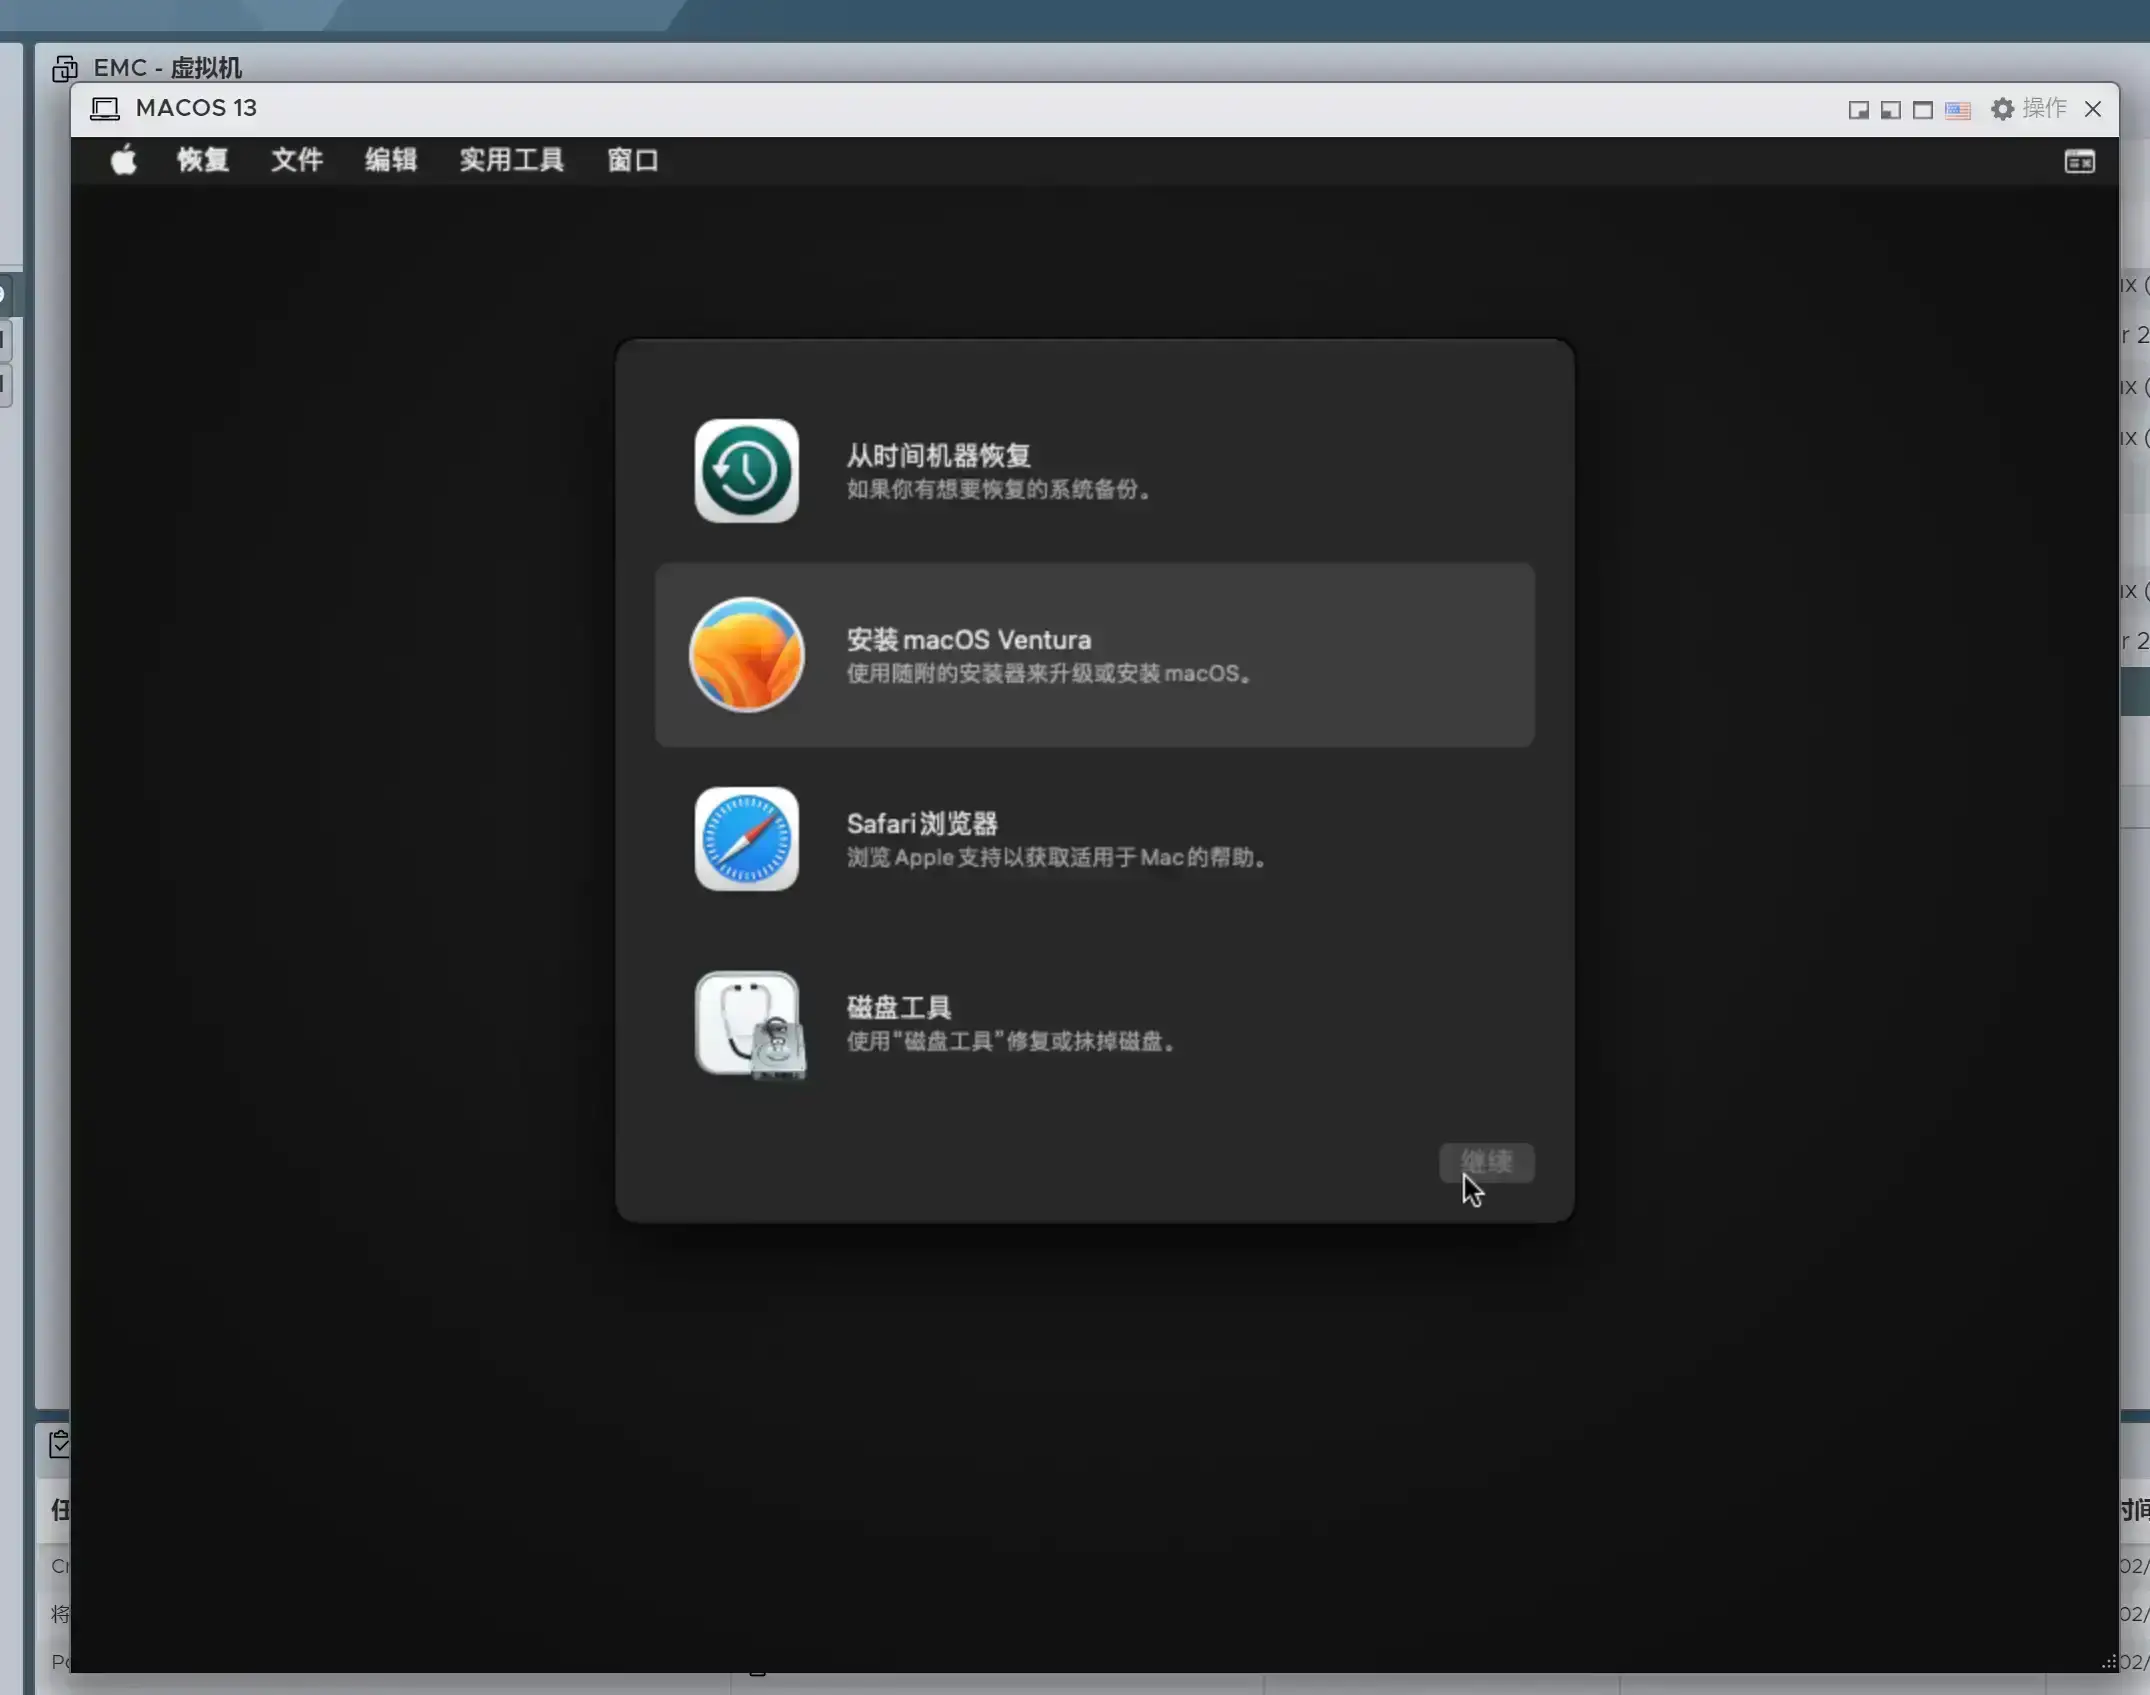Click the US flag keyboard layout icon
Viewport: 2150px width, 1695px height.
1957,110
